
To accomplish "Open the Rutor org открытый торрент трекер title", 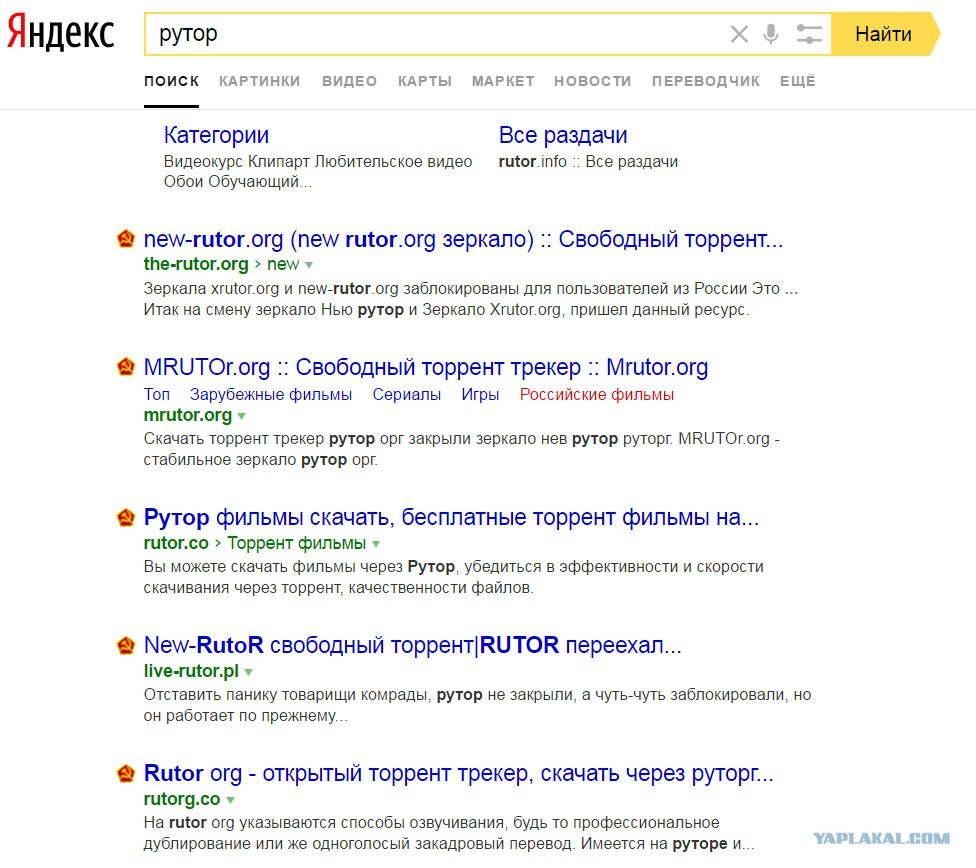I will point(459,773).
